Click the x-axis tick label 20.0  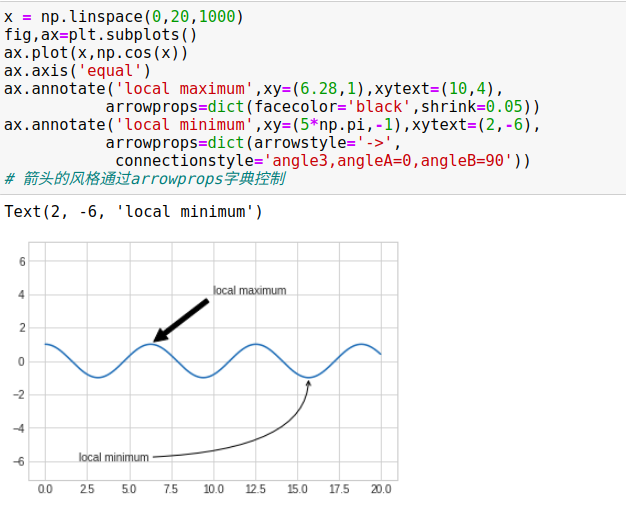pos(381,489)
